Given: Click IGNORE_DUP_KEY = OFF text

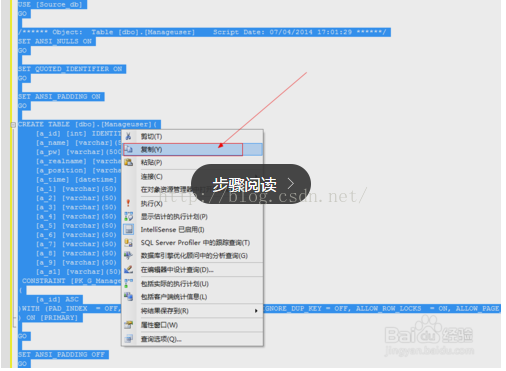Looking at the screenshot, I should (x=305, y=309).
